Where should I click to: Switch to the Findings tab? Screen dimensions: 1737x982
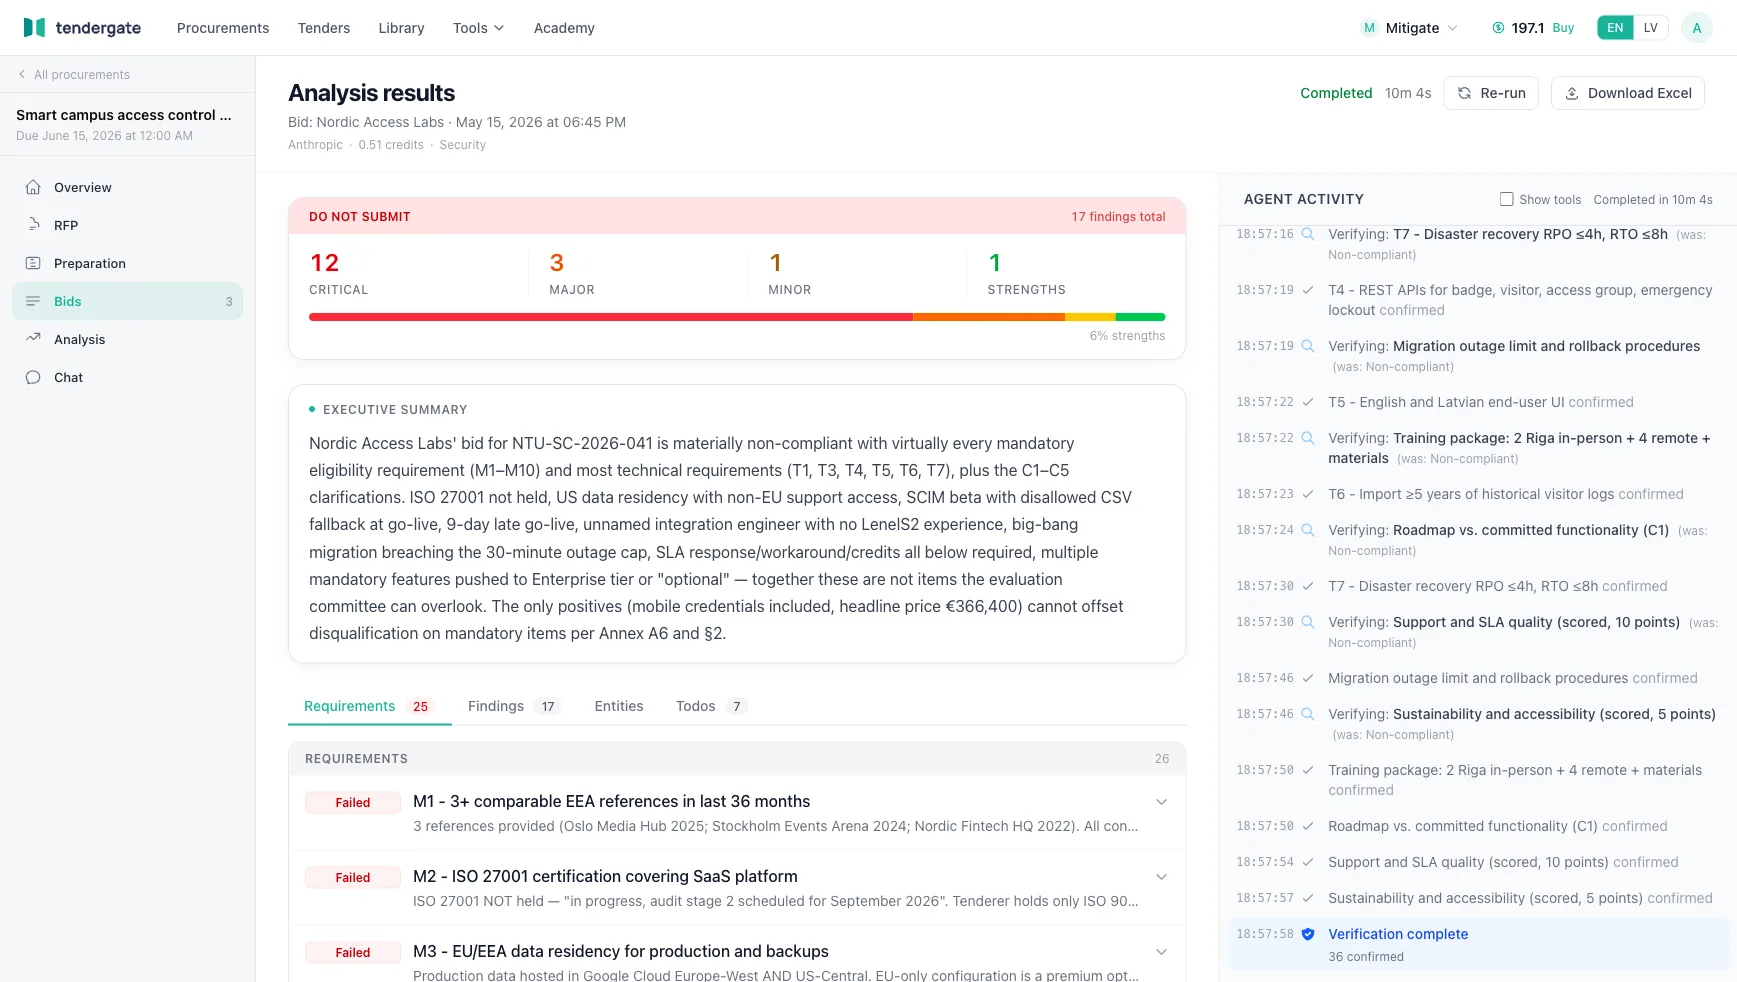click(514, 706)
